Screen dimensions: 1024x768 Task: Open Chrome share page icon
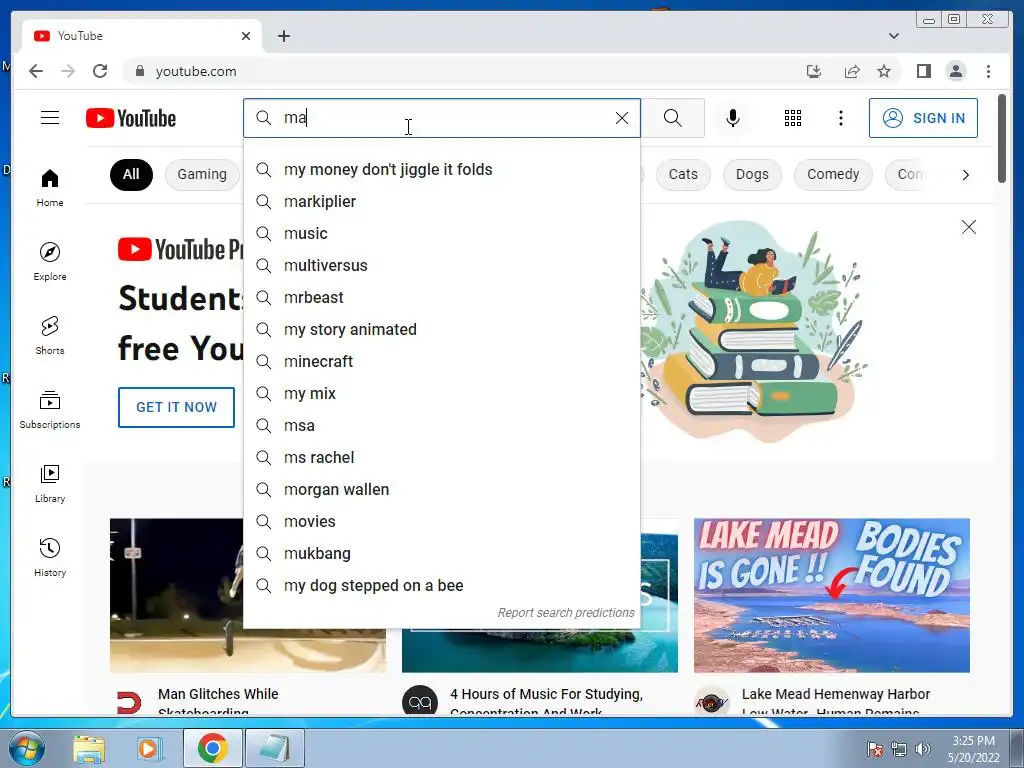(852, 71)
